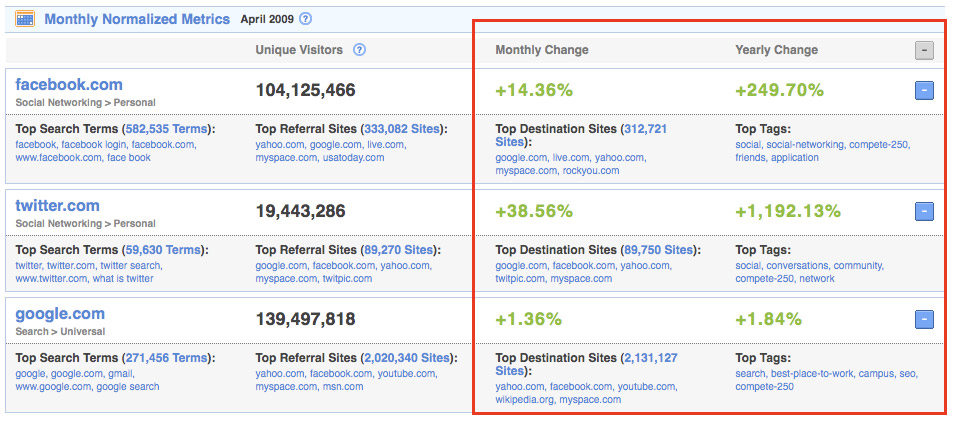This screenshot has height=422, width=953.
Task: Open the twitter.com site profile link
Action: click(x=57, y=206)
